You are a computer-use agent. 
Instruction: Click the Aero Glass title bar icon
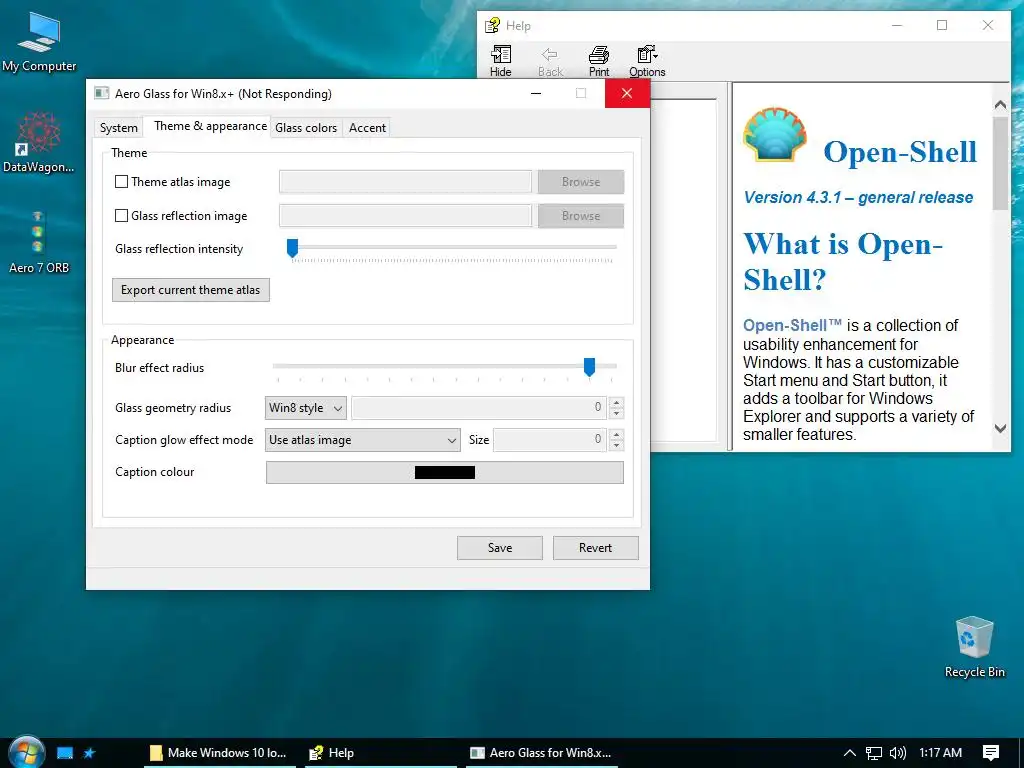click(101, 93)
